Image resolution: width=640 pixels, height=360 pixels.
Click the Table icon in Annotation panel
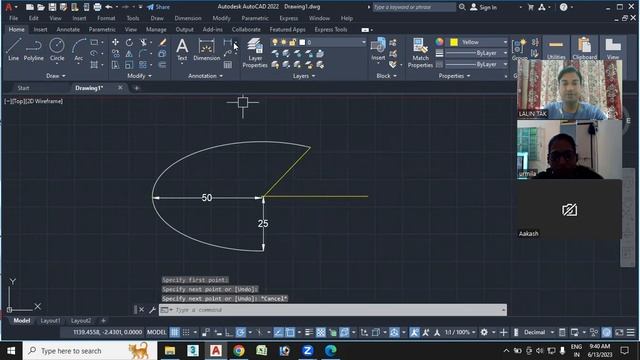228,65
